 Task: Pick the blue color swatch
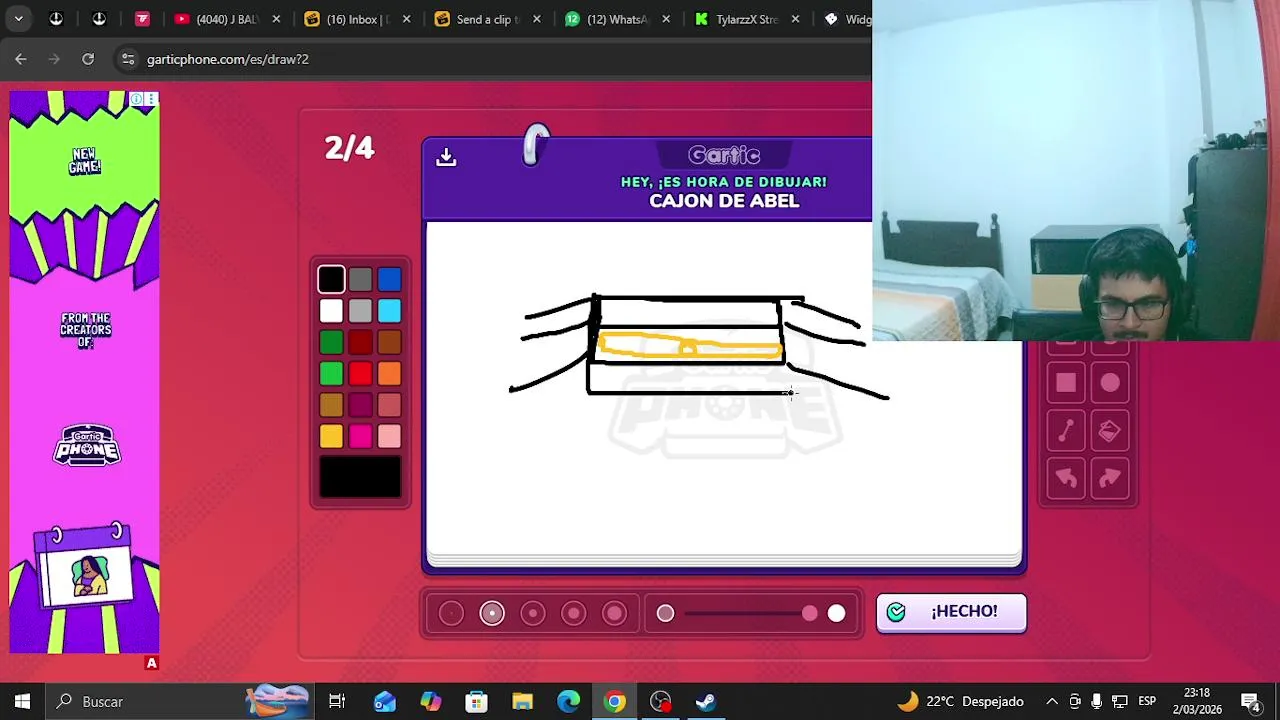coord(389,280)
